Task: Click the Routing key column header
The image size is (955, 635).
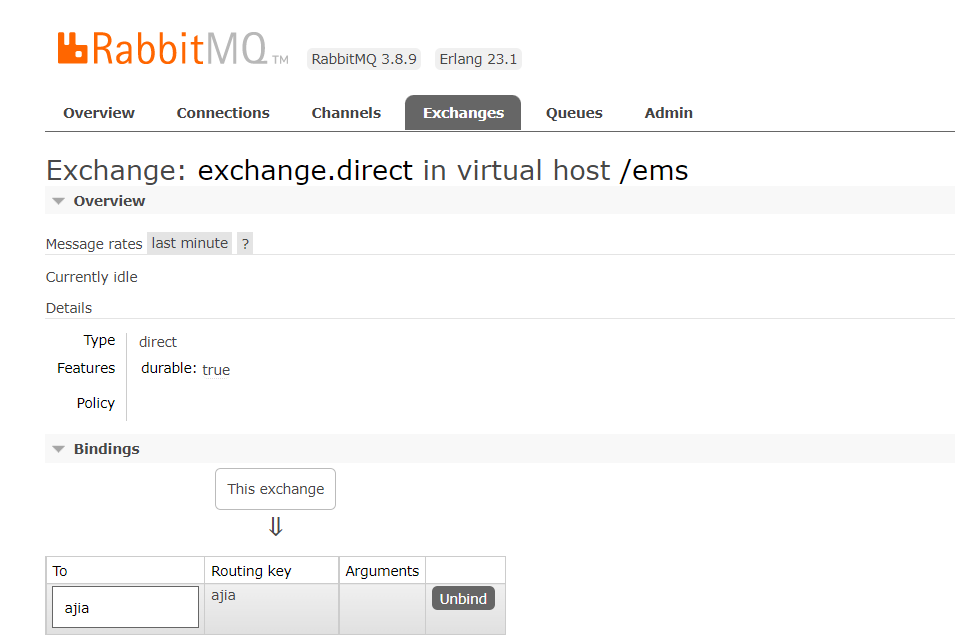Action: tap(251, 571)
